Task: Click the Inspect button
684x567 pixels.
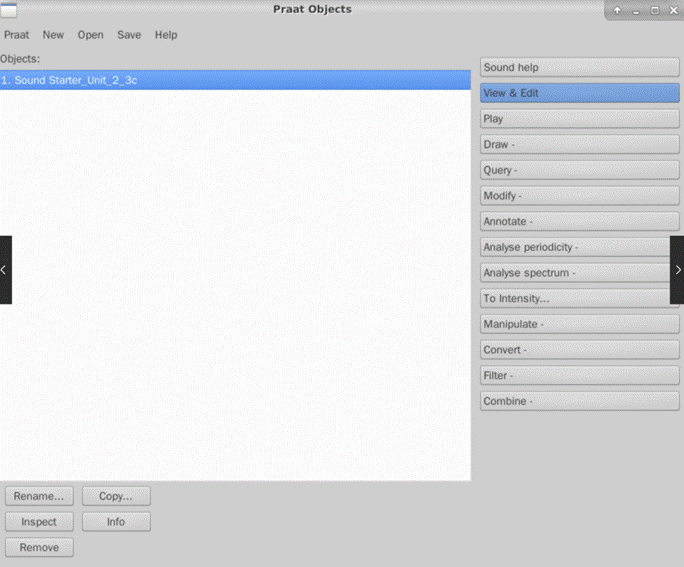Action: [x=39, y=522]
